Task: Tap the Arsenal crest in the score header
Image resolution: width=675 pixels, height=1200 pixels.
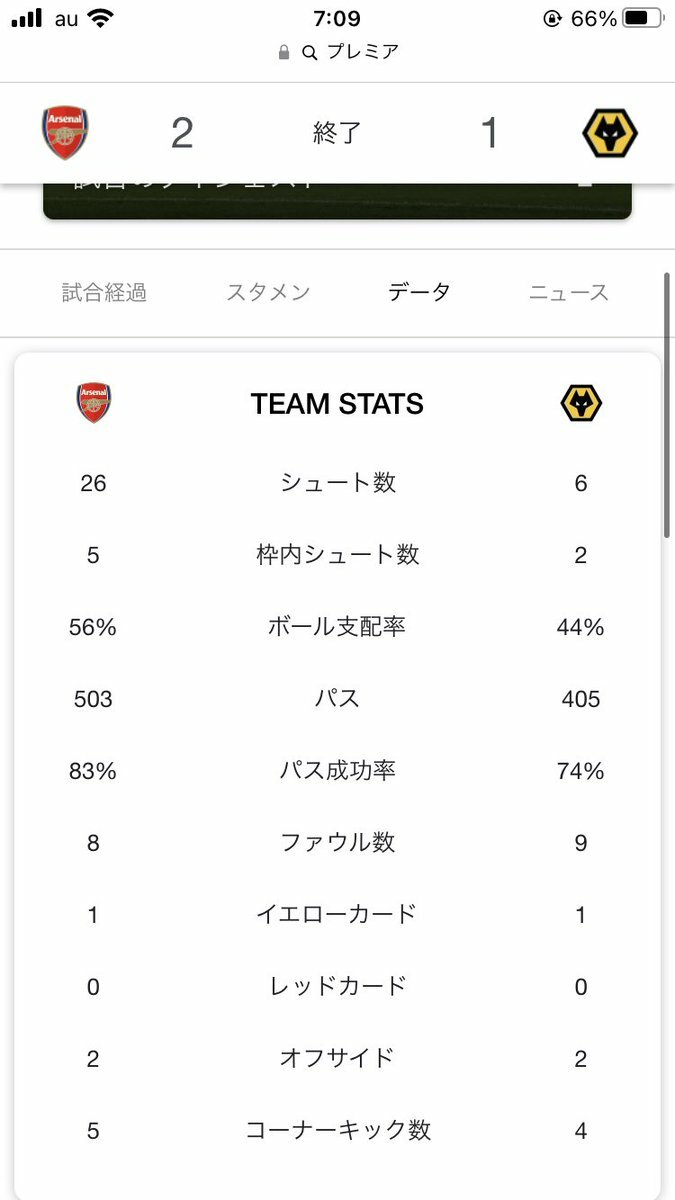Action: (x=65, y=133)
